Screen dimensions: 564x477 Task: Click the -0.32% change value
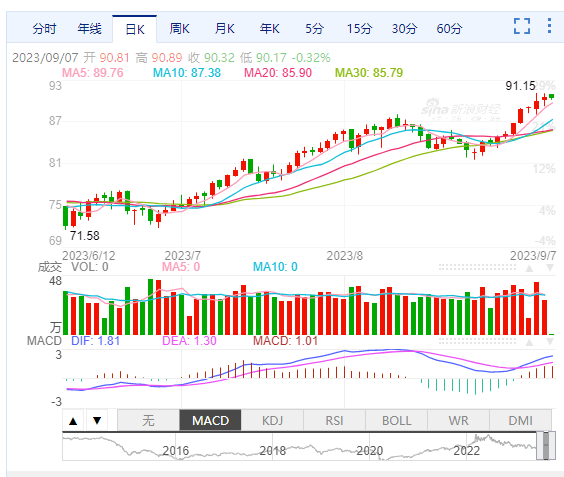click(x=311, y=58)
